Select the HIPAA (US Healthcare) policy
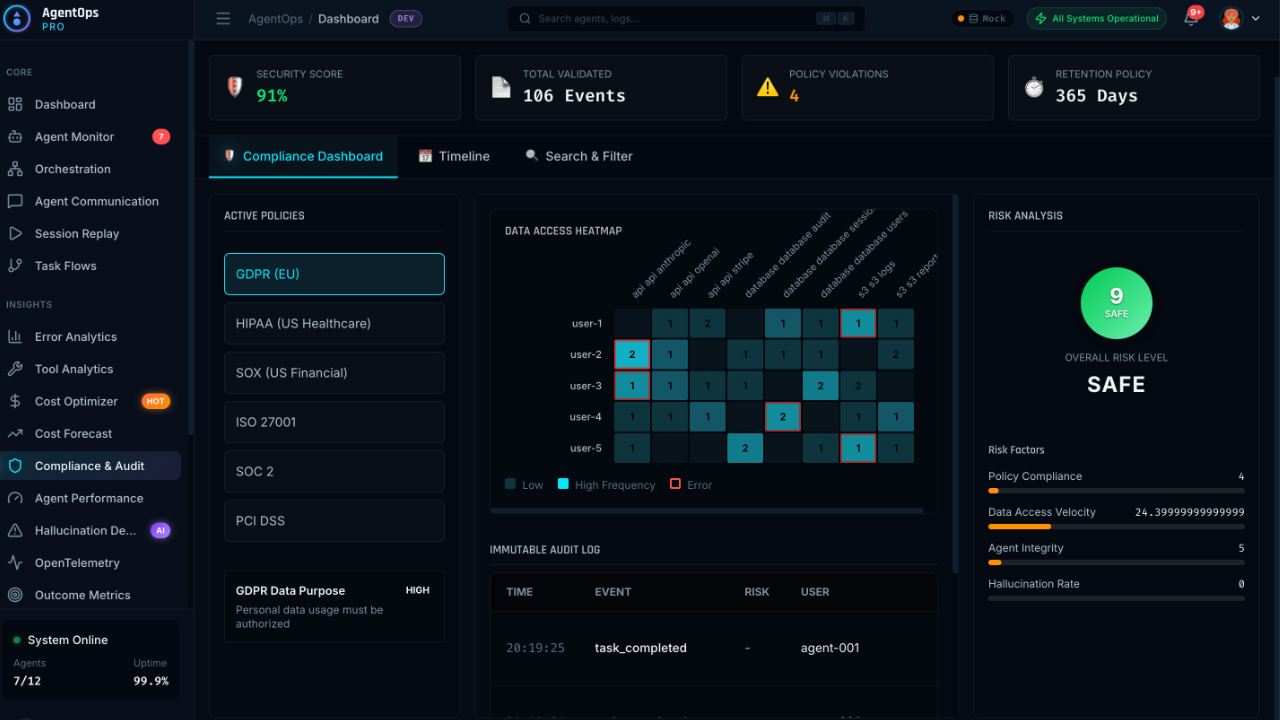This screenshot has height=720, width=1280. (x=334, y=323)
